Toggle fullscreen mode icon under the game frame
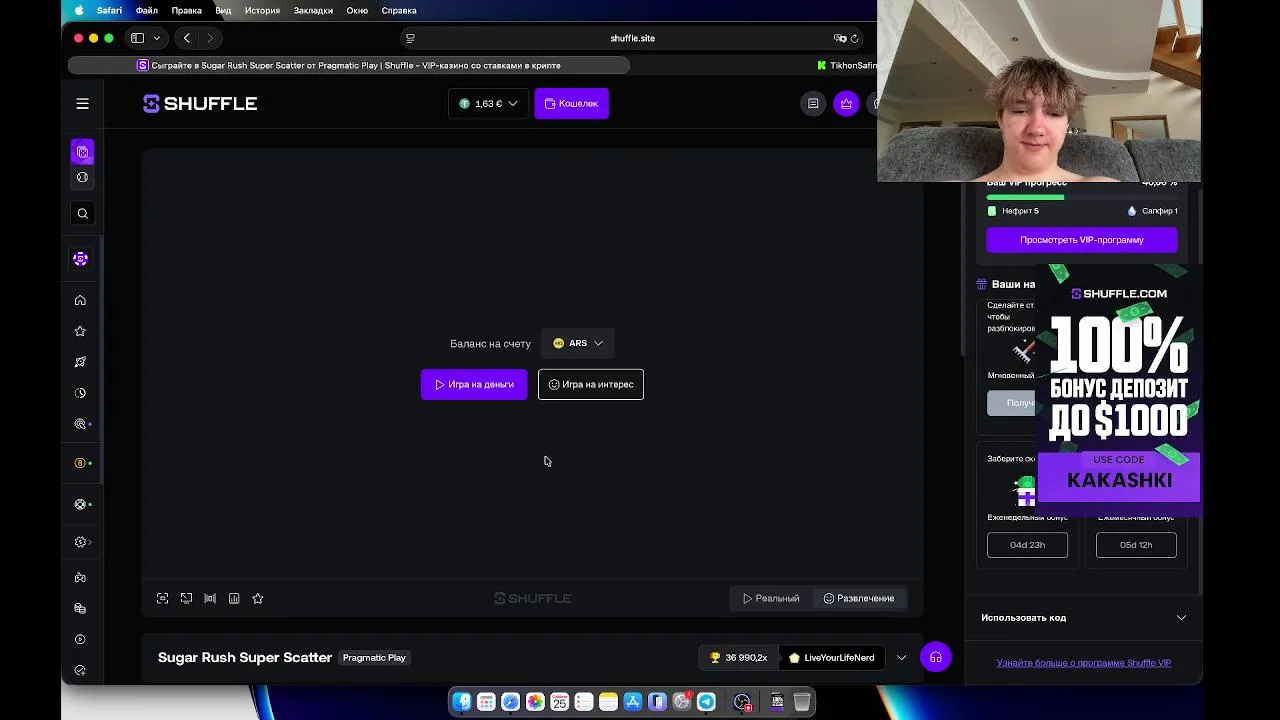Viewport: 1280px width, 720px height. 163,599
